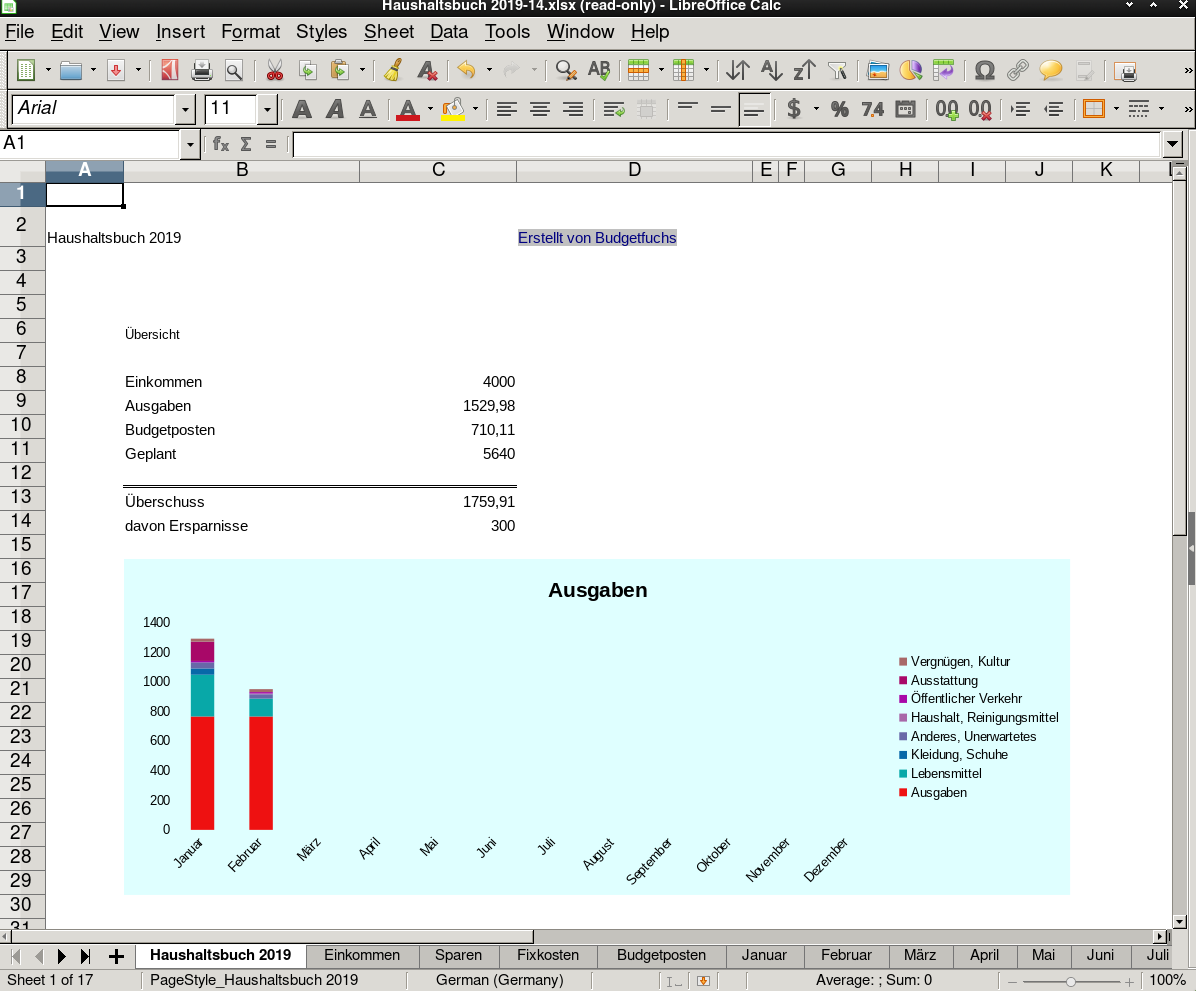Click the Export as PDF icon
Image resolution: width=1196 pixels, height=991 pixels.
coord(169,70)
